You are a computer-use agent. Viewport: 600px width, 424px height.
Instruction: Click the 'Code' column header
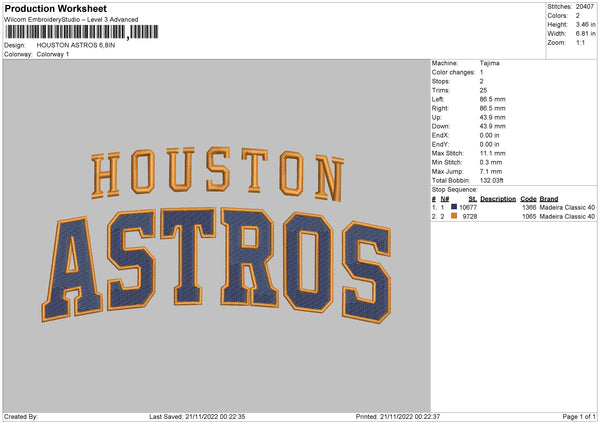click(x=528, y=199)
